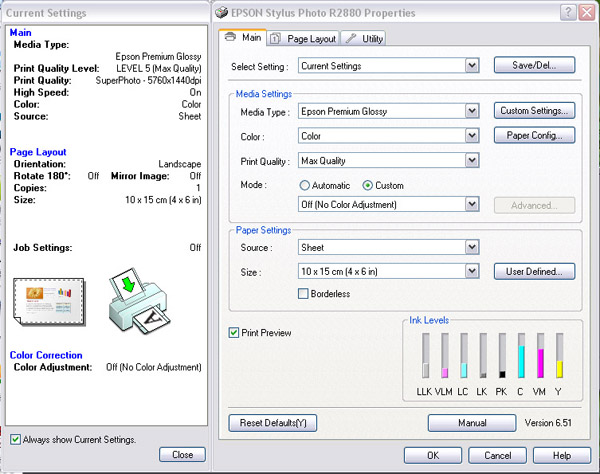This screenshot has width=600, height=474.
Task: Switch to the Main tab
Action: (x=243, y=37)
